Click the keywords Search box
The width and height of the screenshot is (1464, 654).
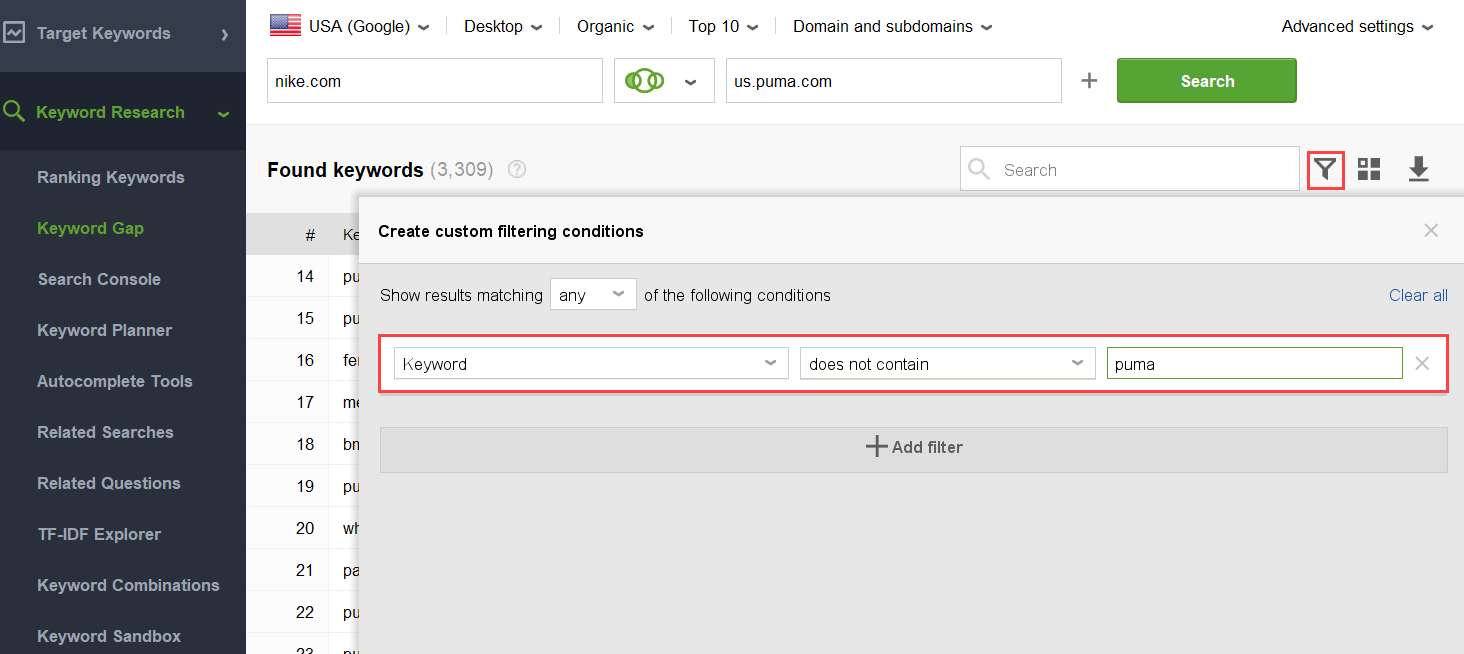click(x=1130, y=170)
